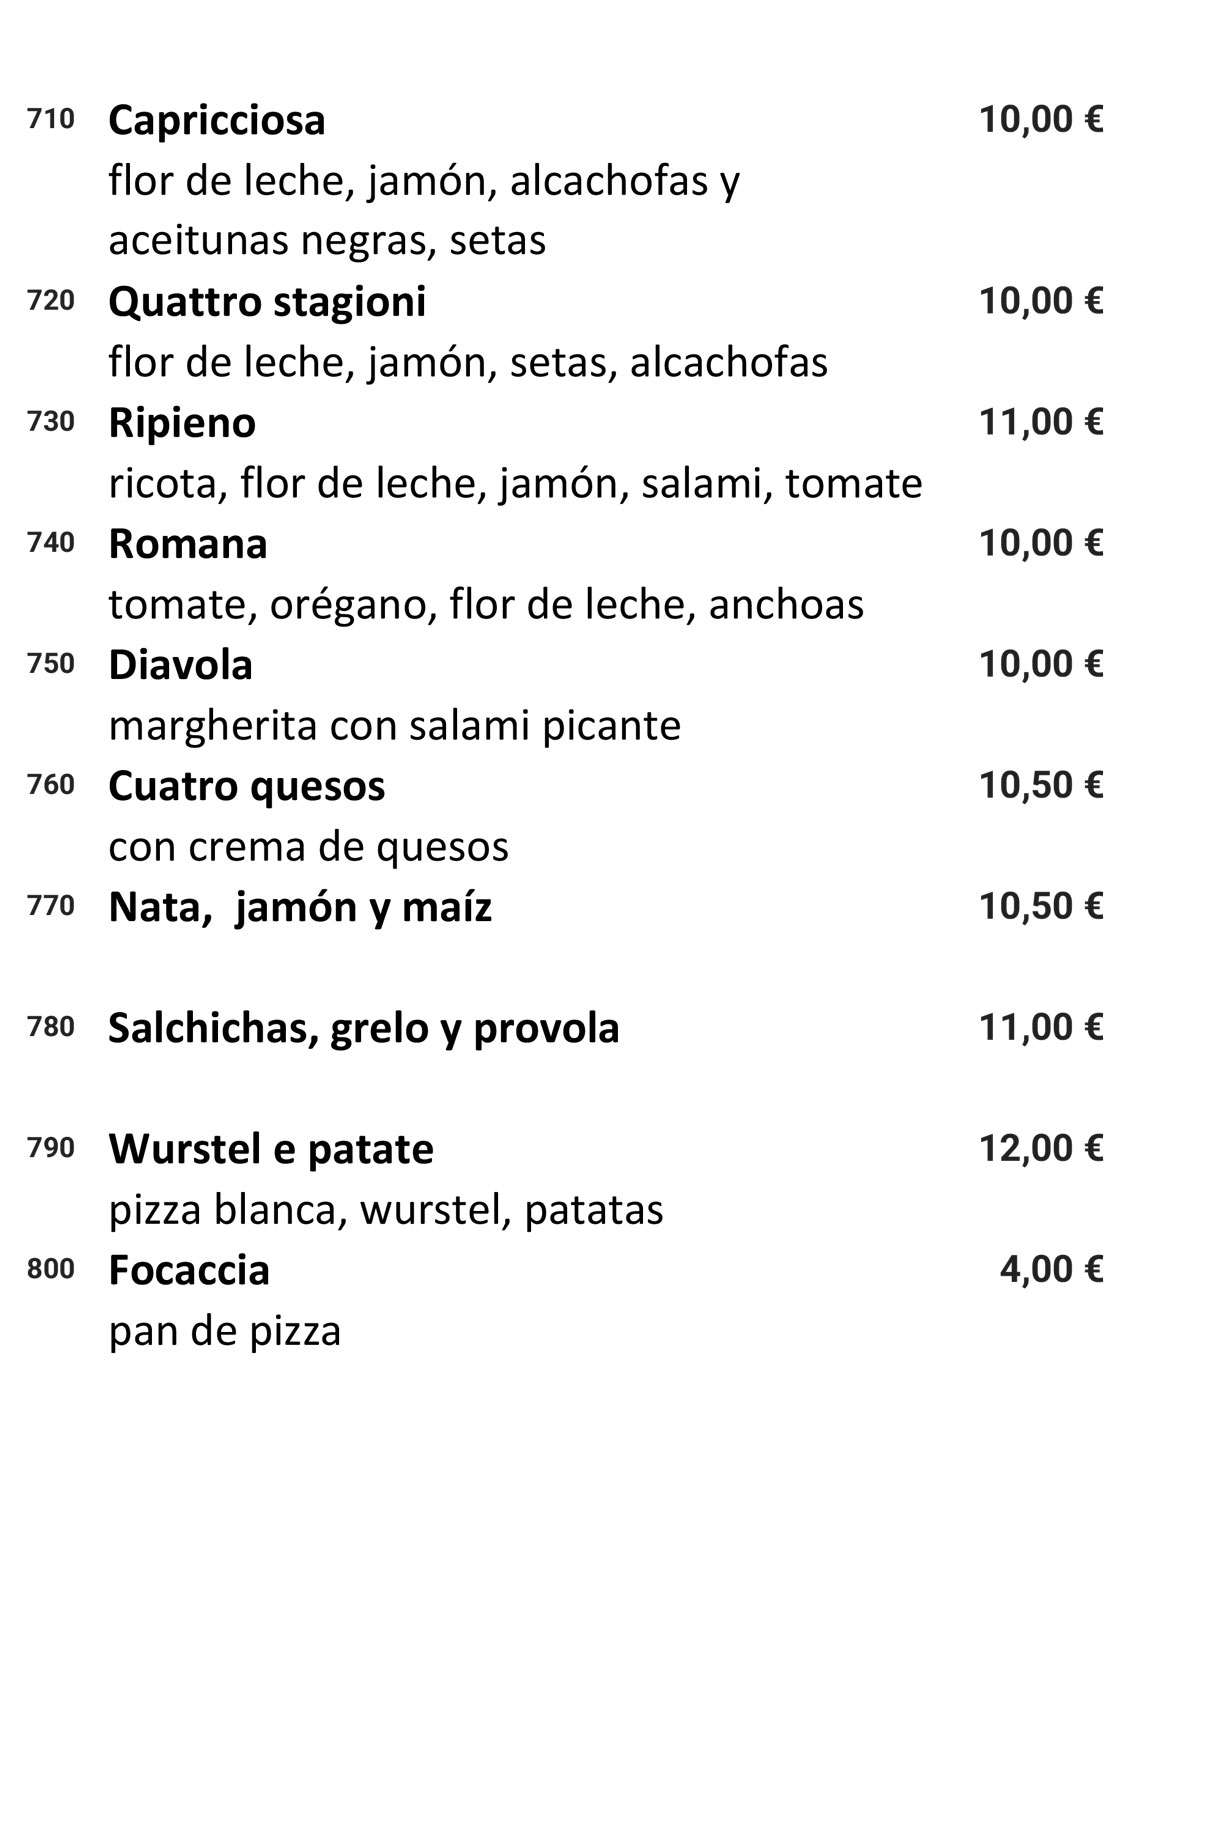Click the Ripieno 11,00 € price
Image resolution: width=1212 pixels, height=1830 pixels.
pos(1040,422)
